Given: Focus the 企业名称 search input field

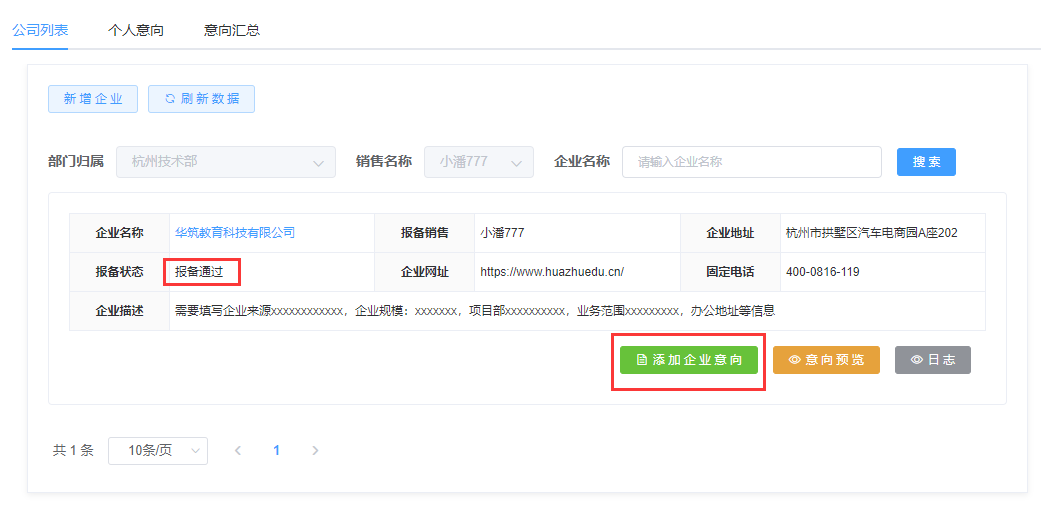Looking at the screenshot, I should [x=751, y=162].
